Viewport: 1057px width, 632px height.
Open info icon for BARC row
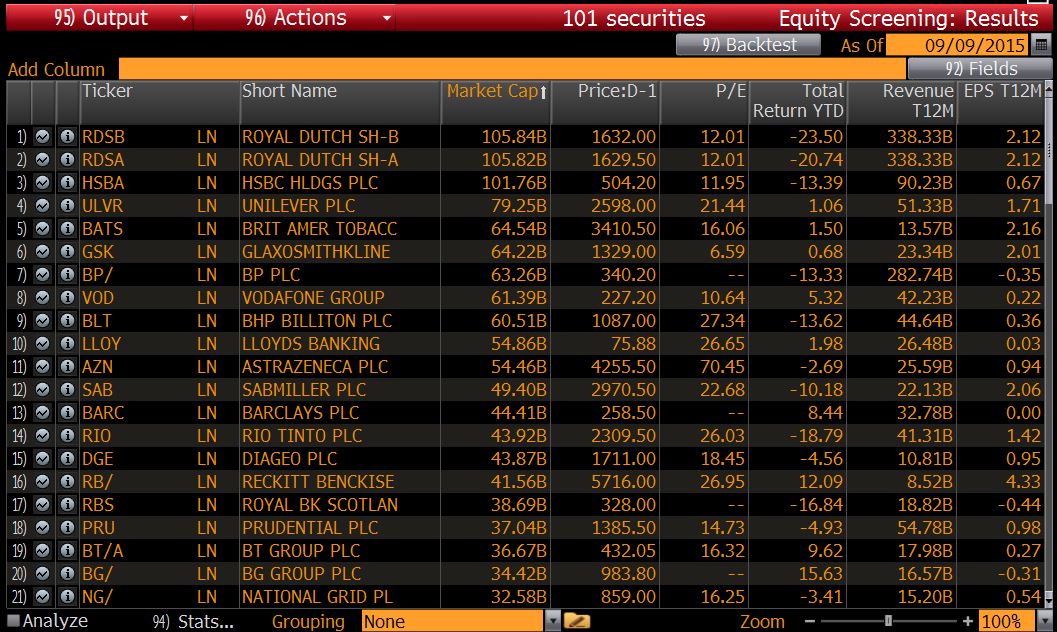[x=67, y=413]
